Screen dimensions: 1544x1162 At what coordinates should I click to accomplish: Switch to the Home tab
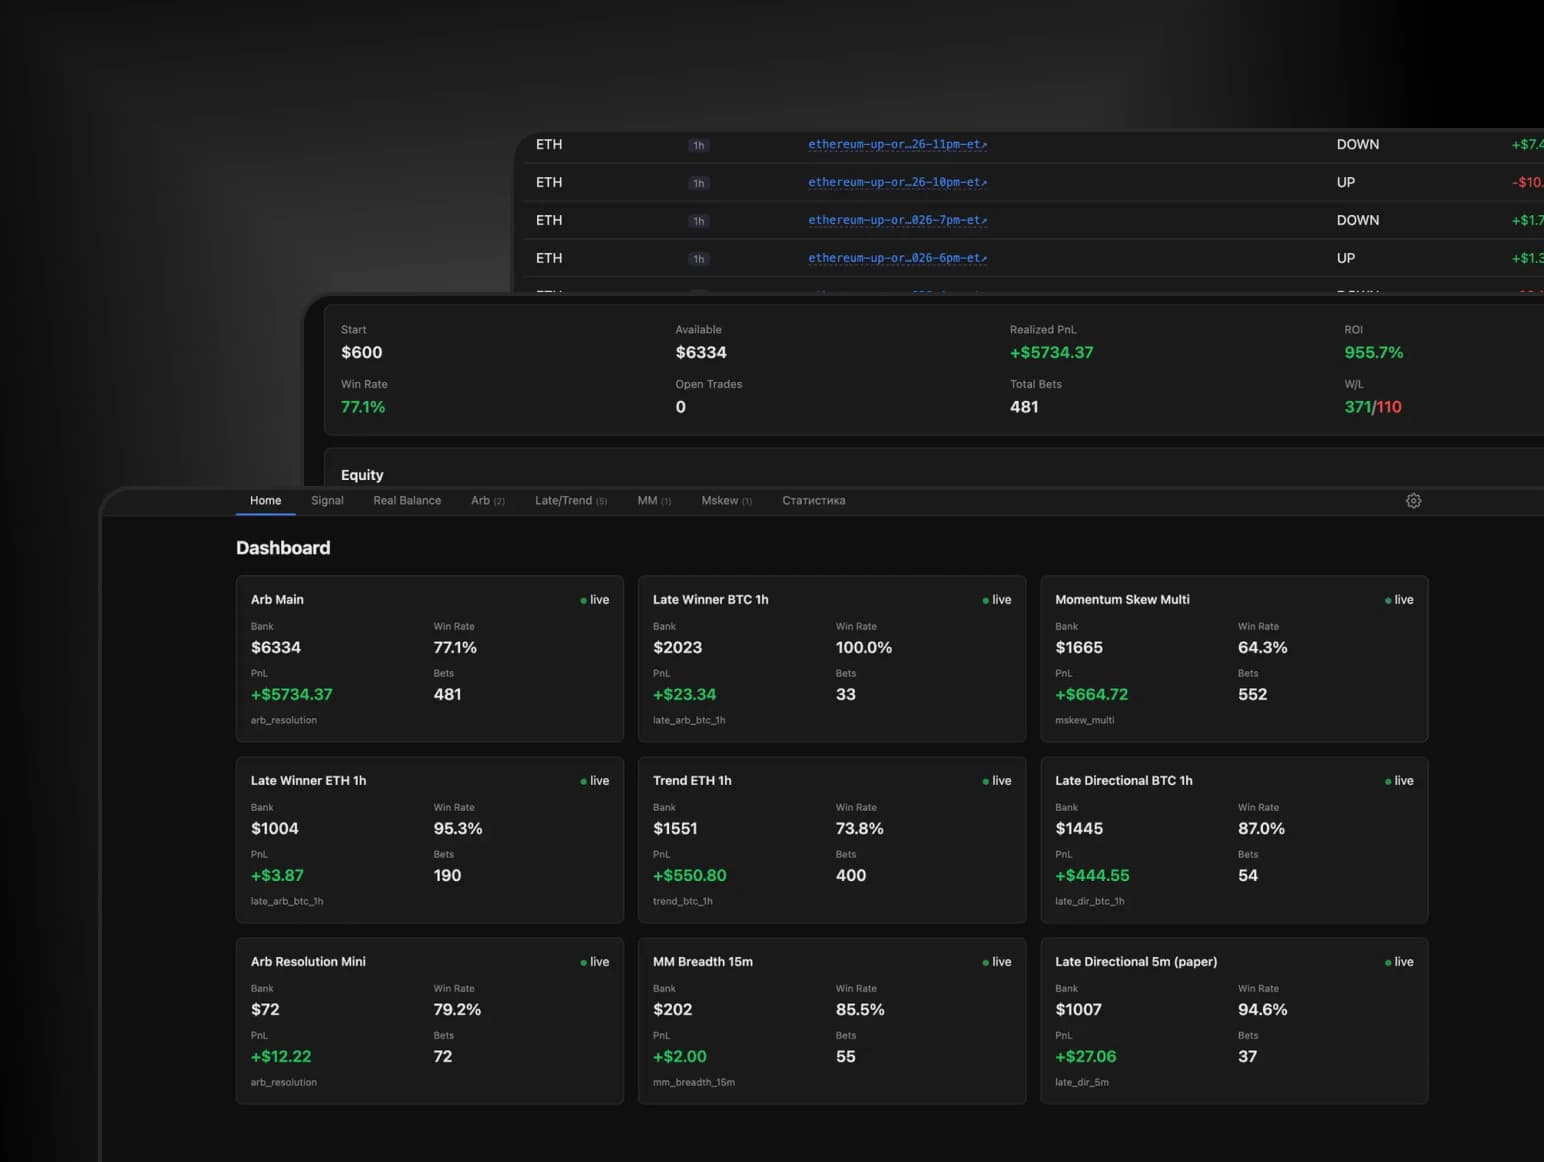(265, 501)
